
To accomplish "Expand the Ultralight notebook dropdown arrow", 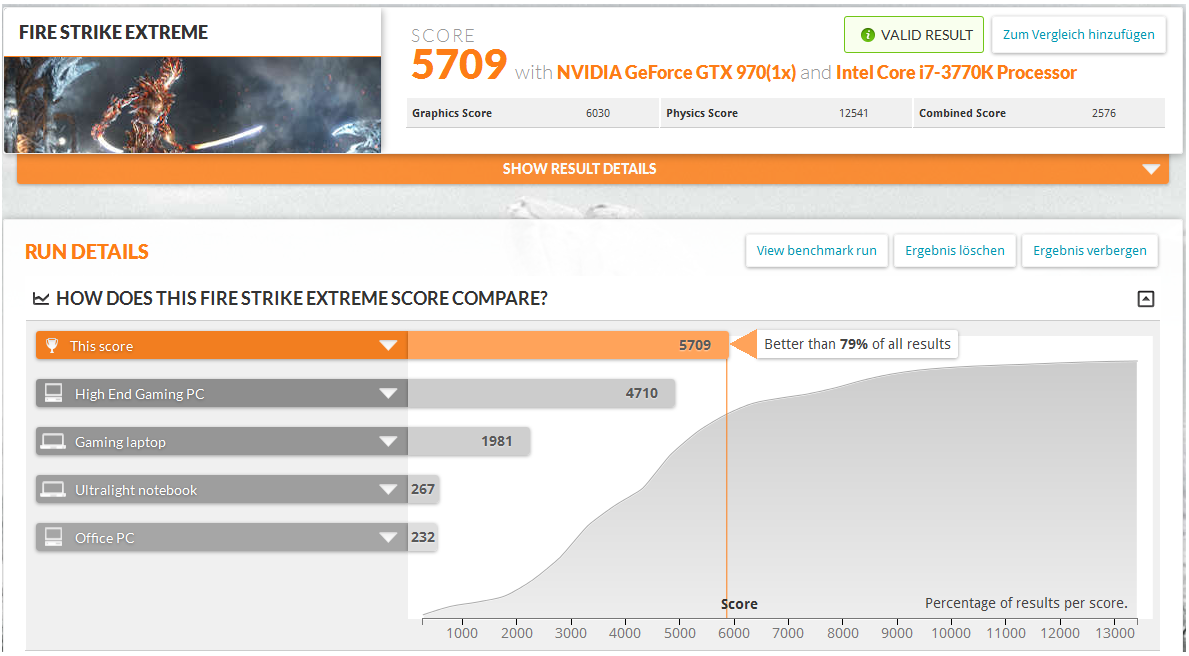I will (x=388, y=490).
